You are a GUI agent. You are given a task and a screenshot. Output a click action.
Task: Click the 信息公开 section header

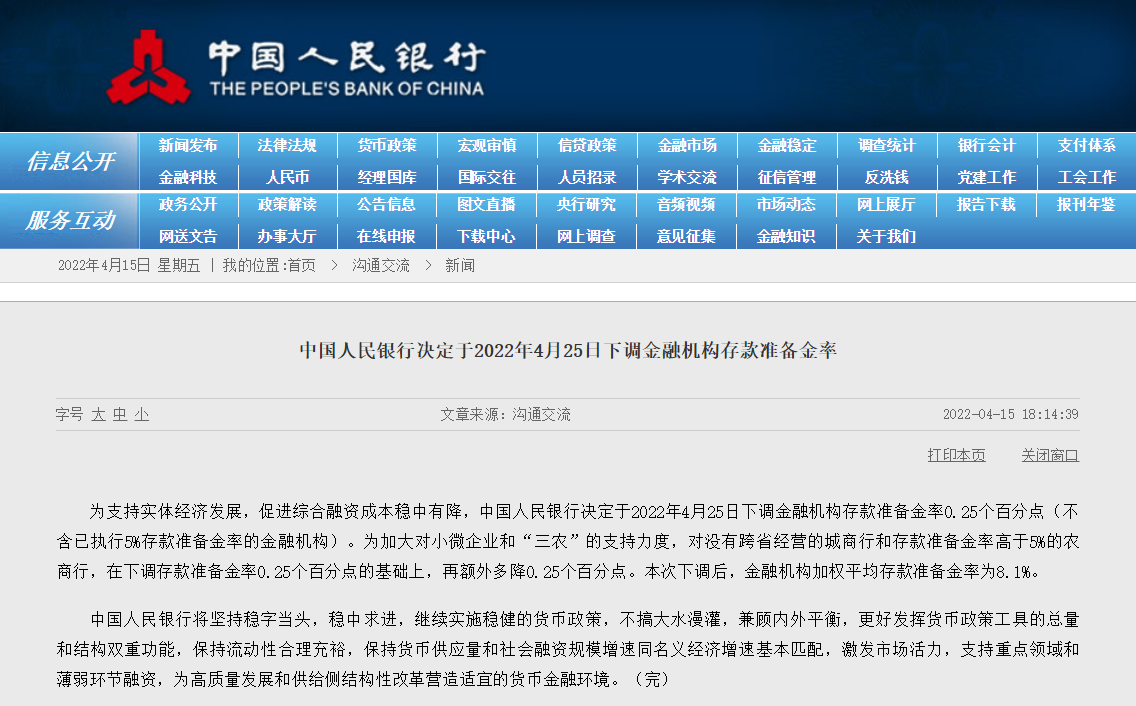(71, 162)
